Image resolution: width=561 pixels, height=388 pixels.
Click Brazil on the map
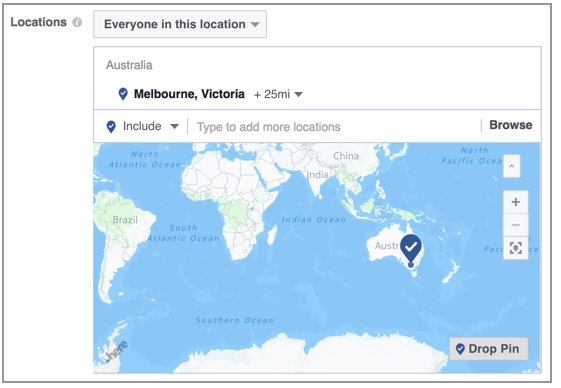125,220
